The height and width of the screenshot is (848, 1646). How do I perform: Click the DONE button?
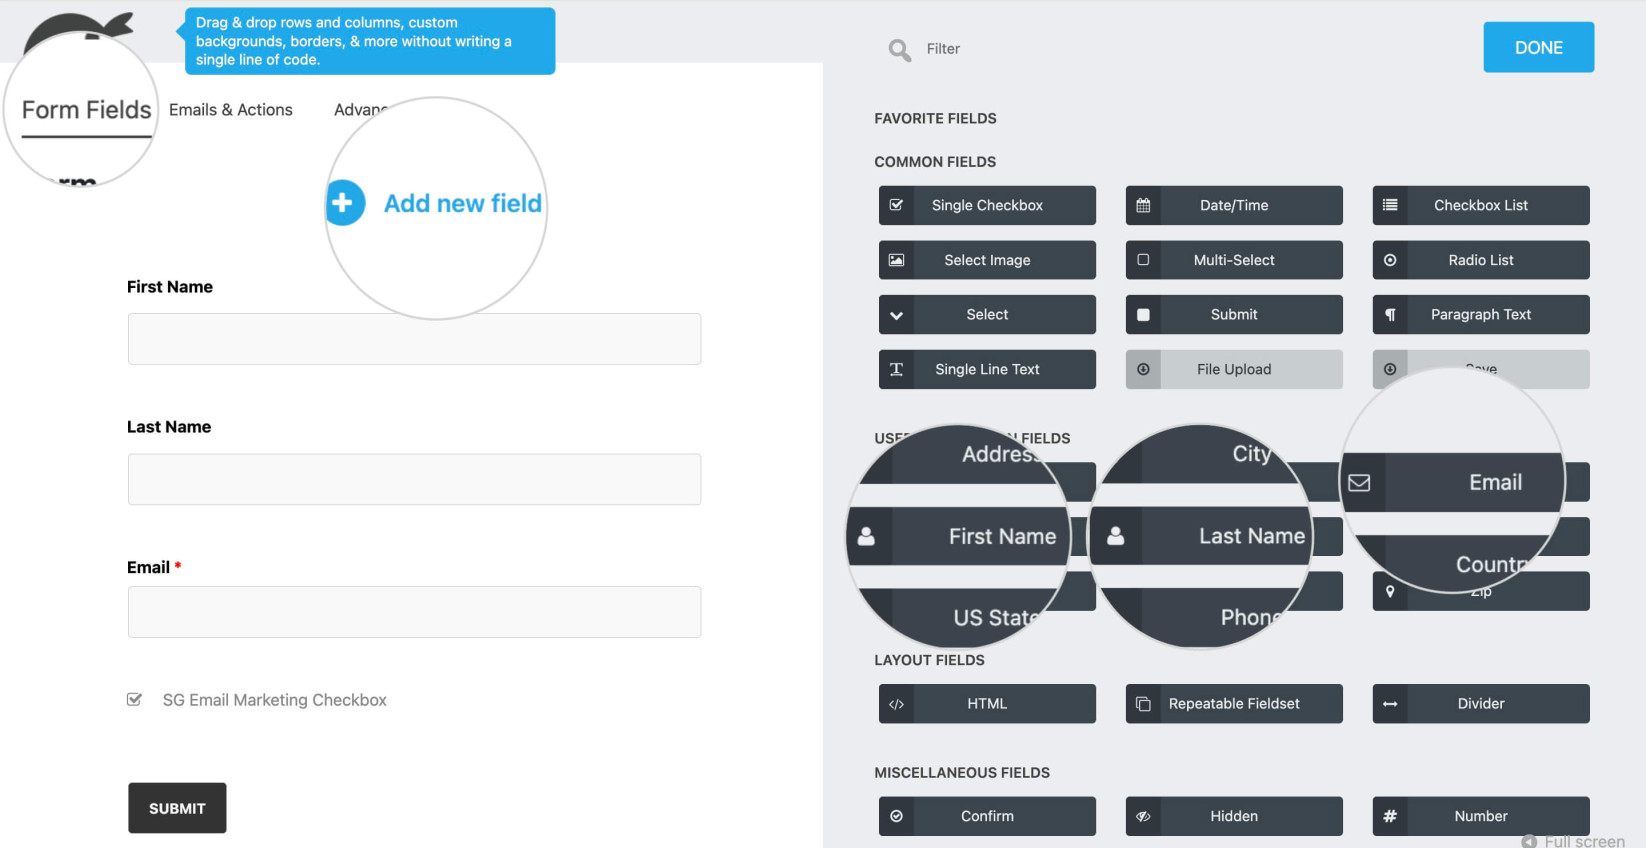(1538, 47)
